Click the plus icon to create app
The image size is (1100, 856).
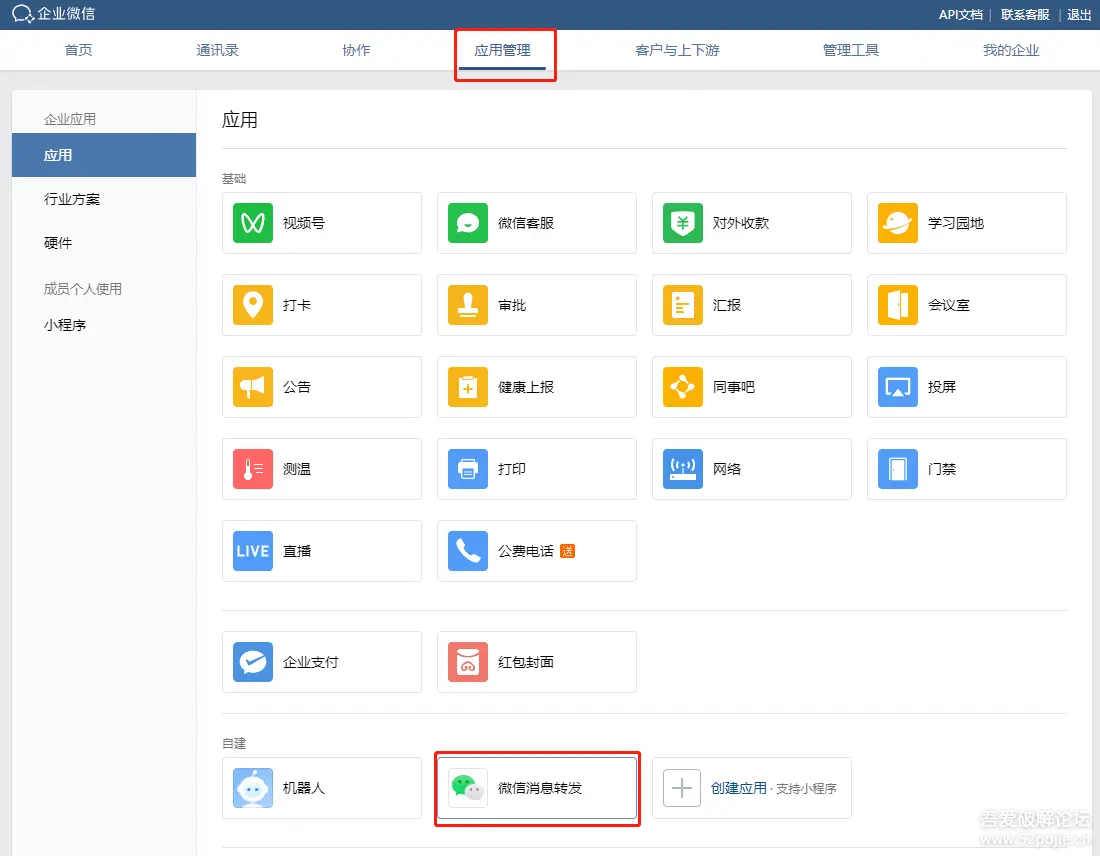pos(682,788)
